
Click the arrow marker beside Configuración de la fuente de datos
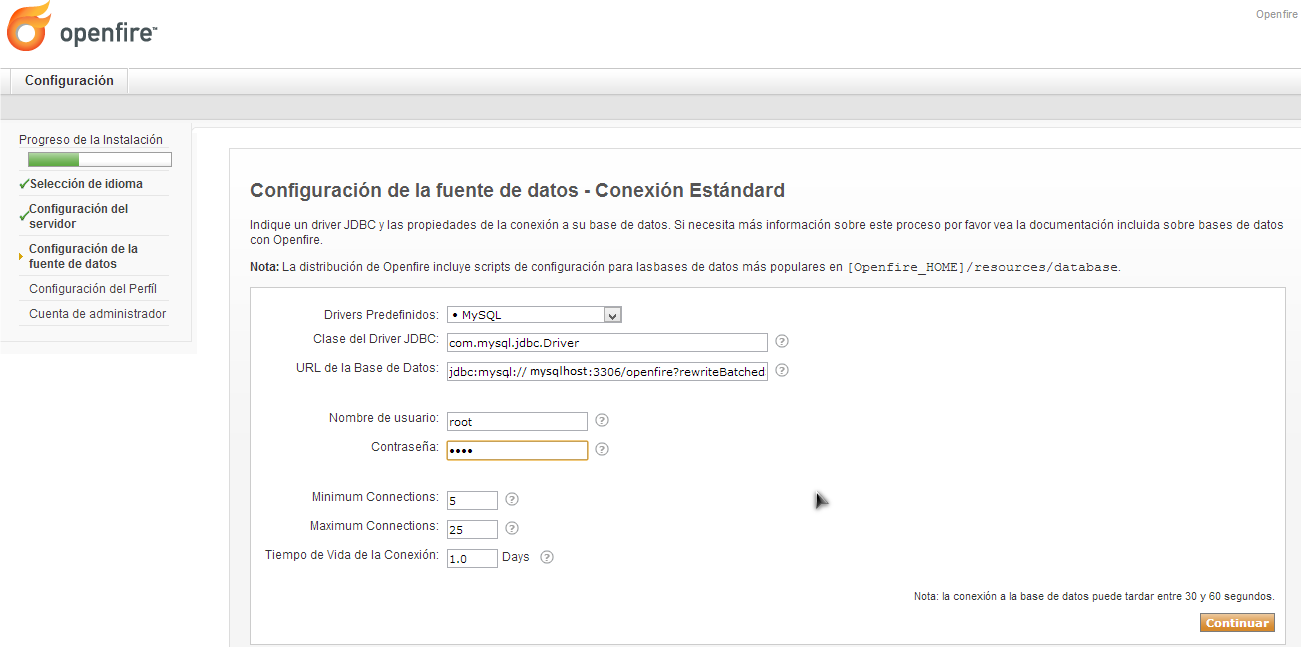click(21, 256)
